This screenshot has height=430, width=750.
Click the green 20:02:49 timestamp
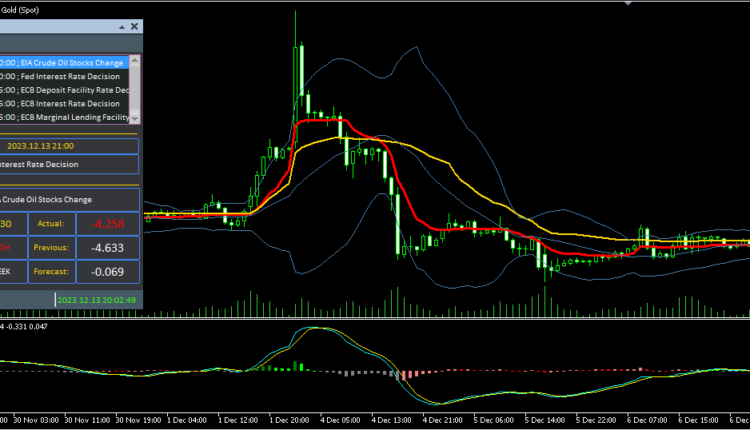point(98,299)
